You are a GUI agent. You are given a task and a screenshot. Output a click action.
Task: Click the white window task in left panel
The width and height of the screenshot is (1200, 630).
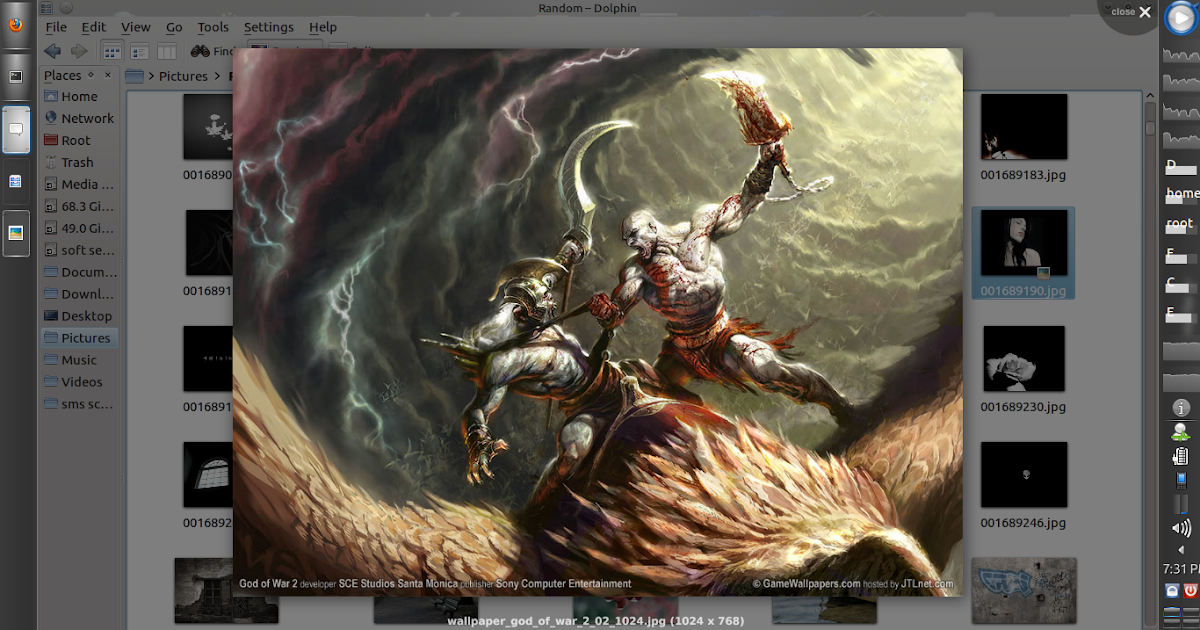click(16, 129)
